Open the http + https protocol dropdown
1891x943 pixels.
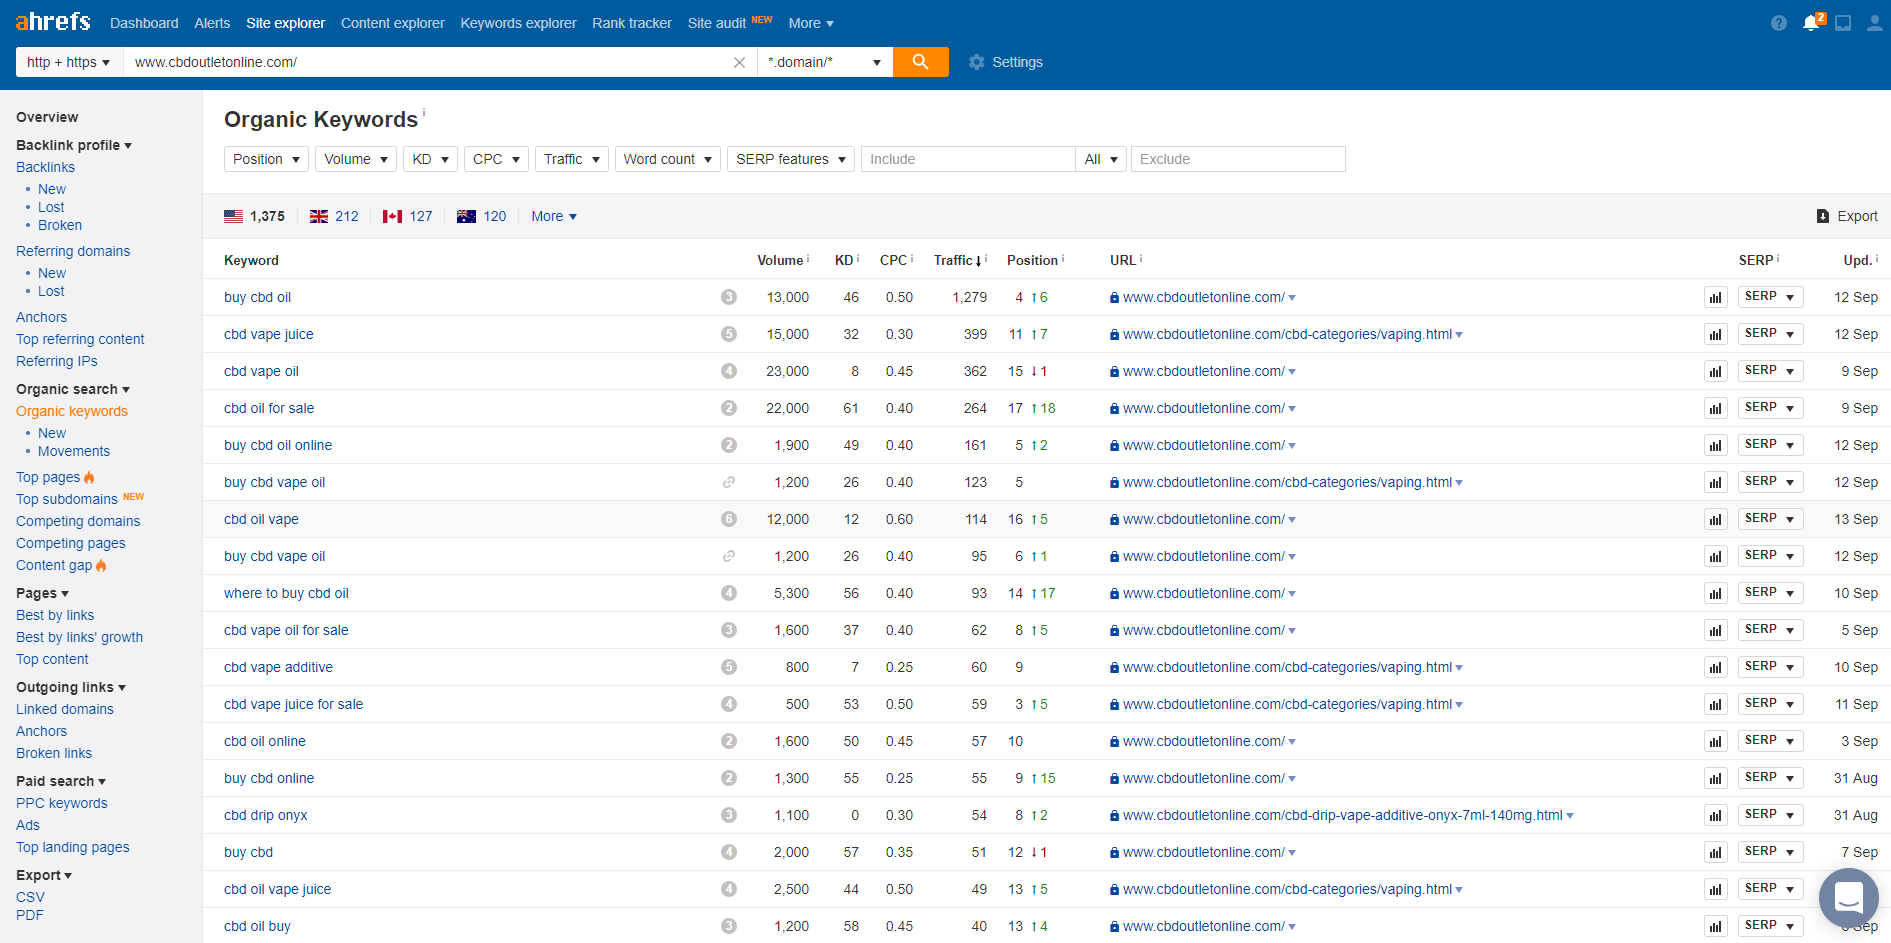(x=69, y=62)
